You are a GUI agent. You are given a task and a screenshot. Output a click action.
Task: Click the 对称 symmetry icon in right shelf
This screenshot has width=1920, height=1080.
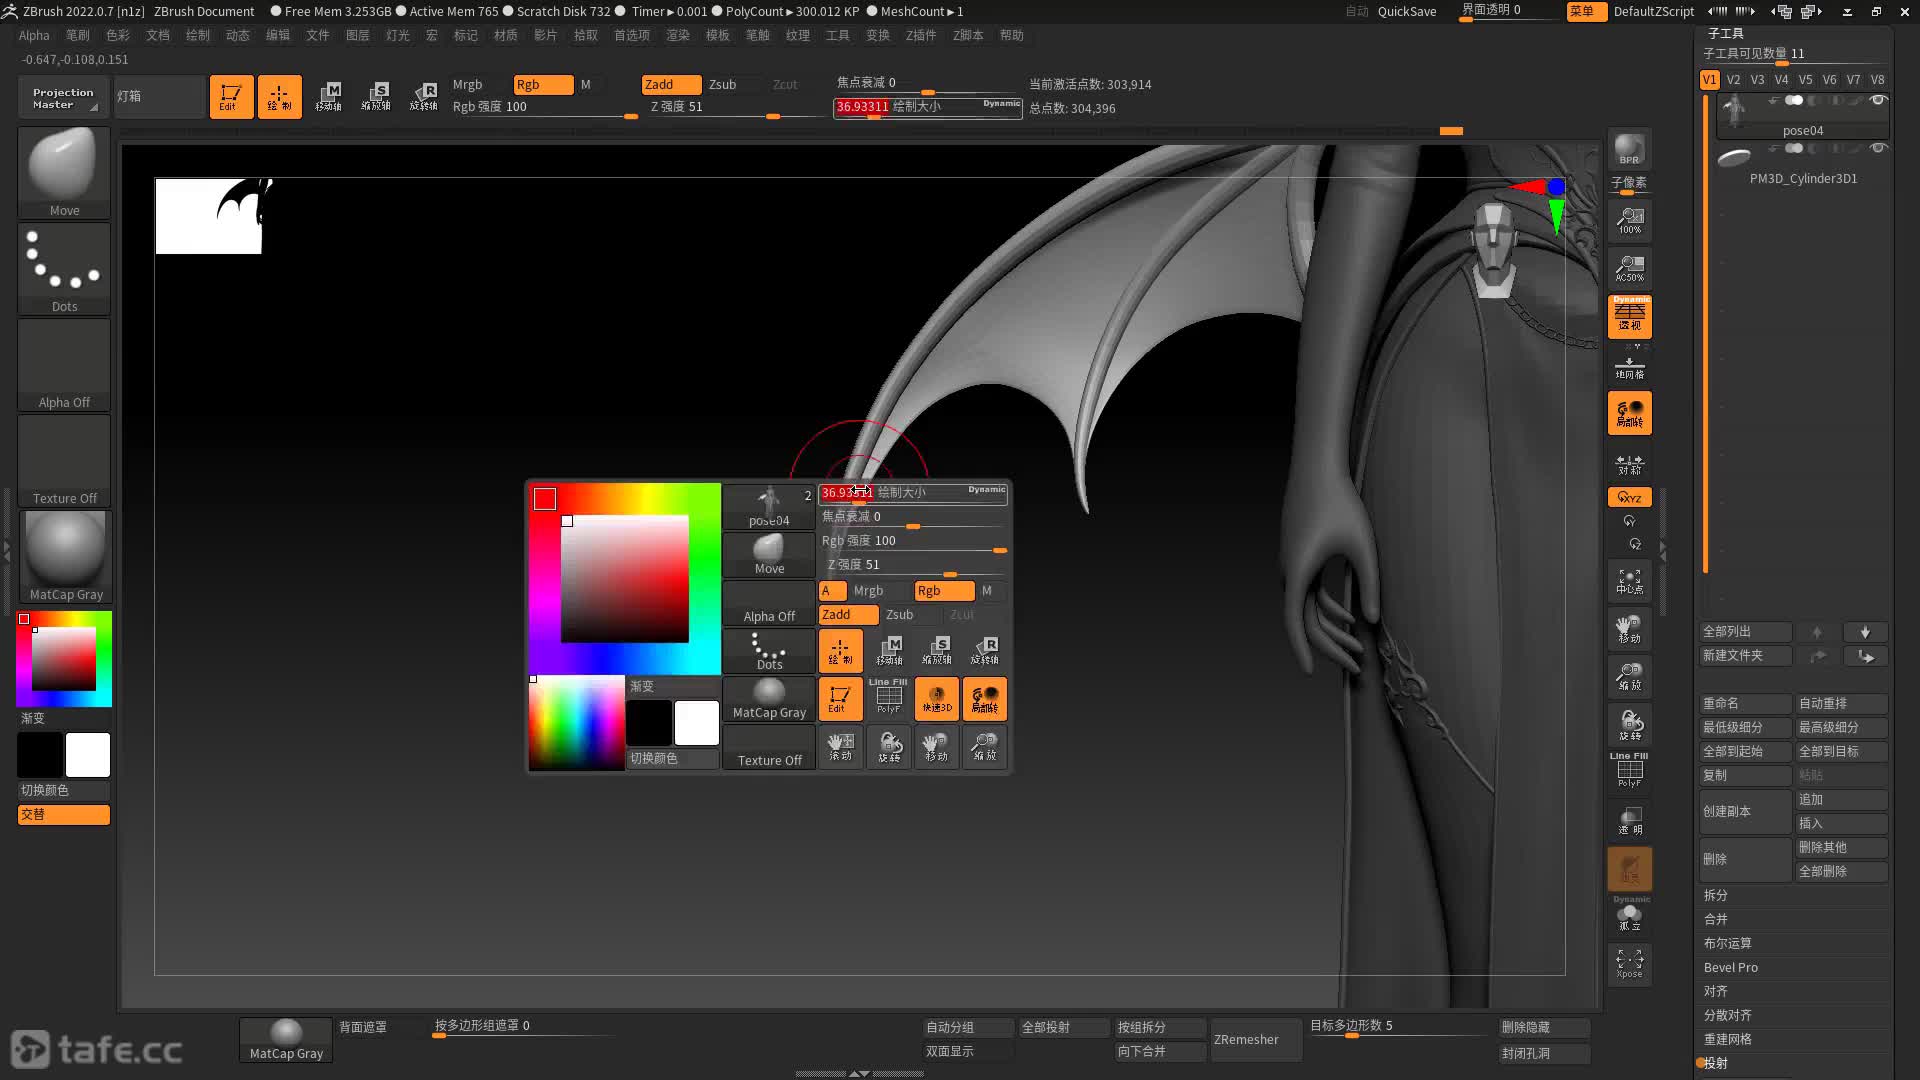(1629, 464)
